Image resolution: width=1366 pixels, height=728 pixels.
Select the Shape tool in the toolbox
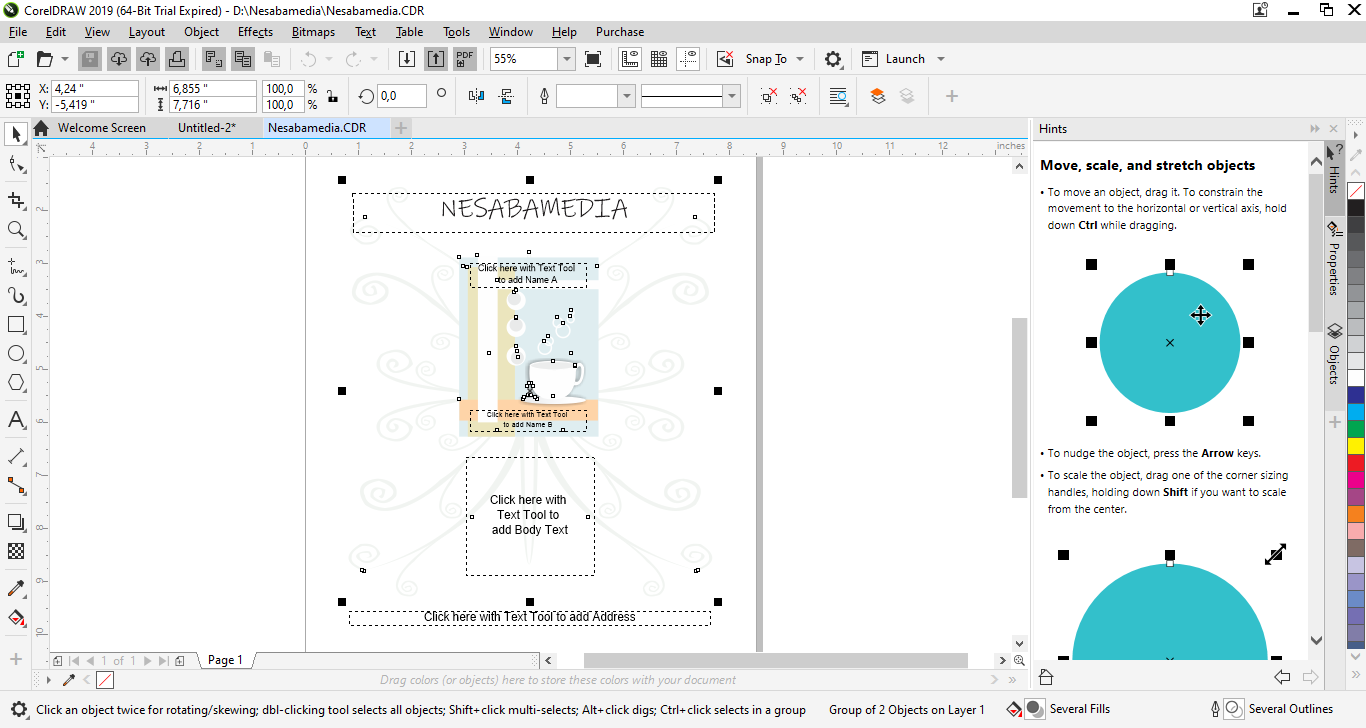16,165
